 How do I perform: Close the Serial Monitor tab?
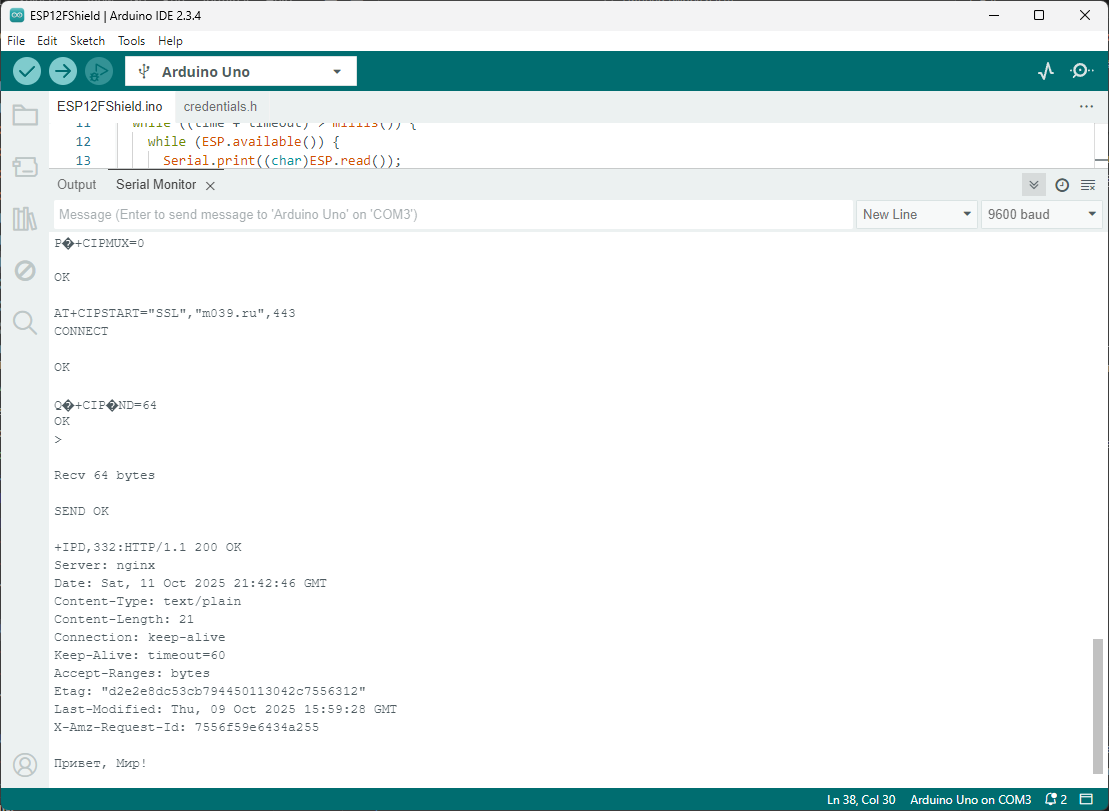[x=210, y=186]
